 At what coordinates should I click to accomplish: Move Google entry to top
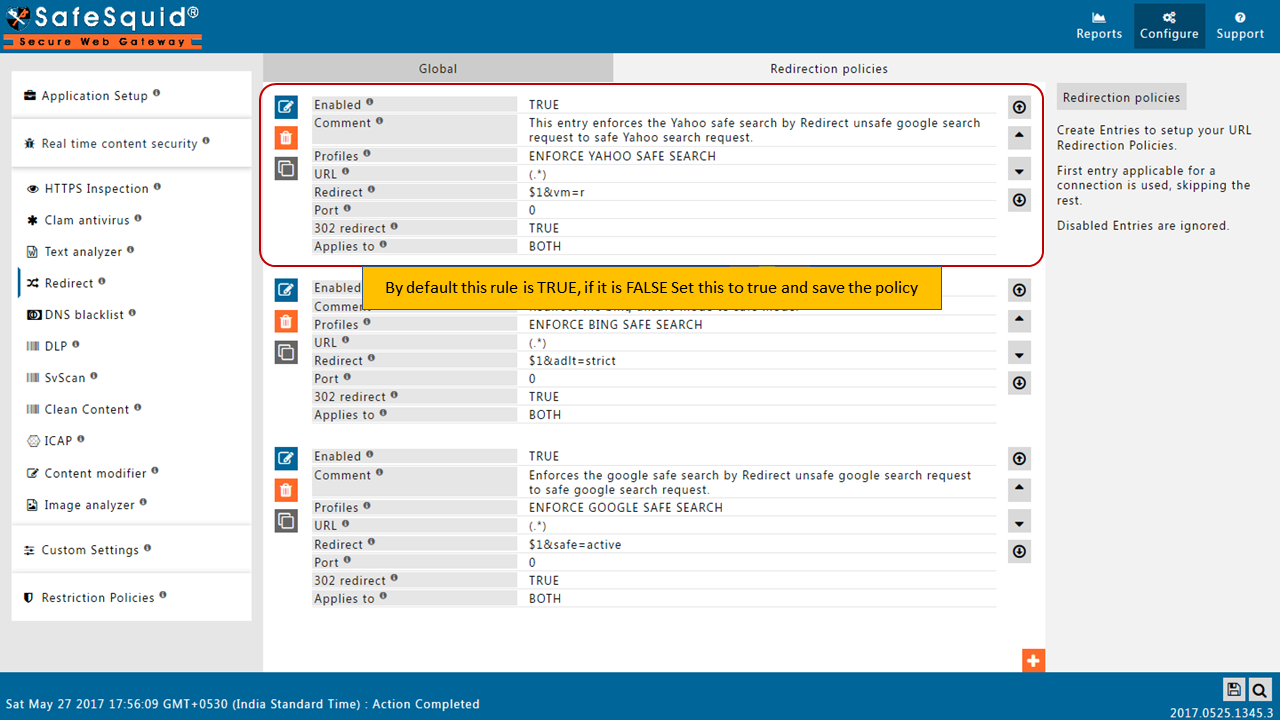coord(1019,459)
